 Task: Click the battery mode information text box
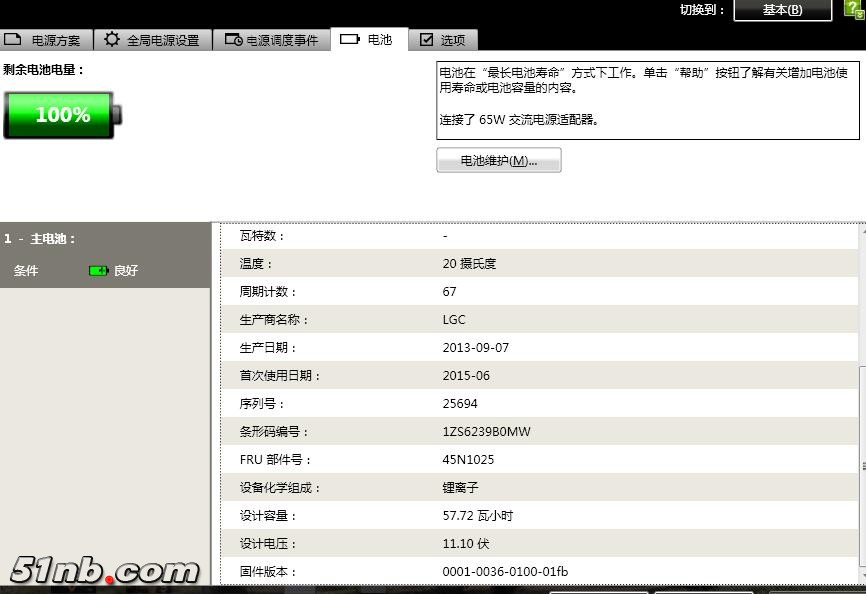[x=648, y=100]
